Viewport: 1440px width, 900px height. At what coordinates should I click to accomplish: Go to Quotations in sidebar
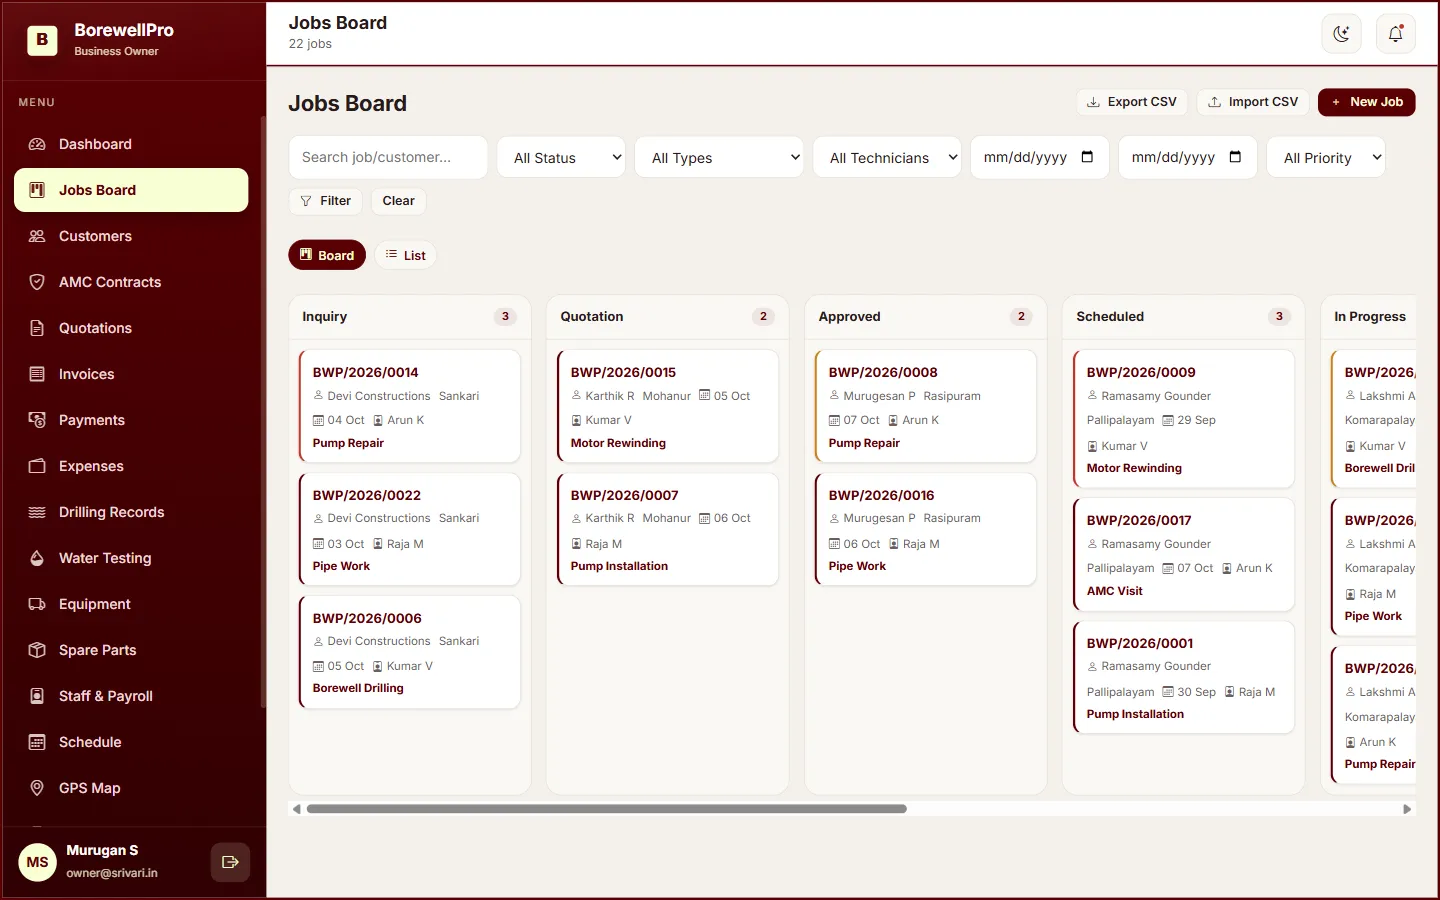pyautogui.click(x=131, y=328)
